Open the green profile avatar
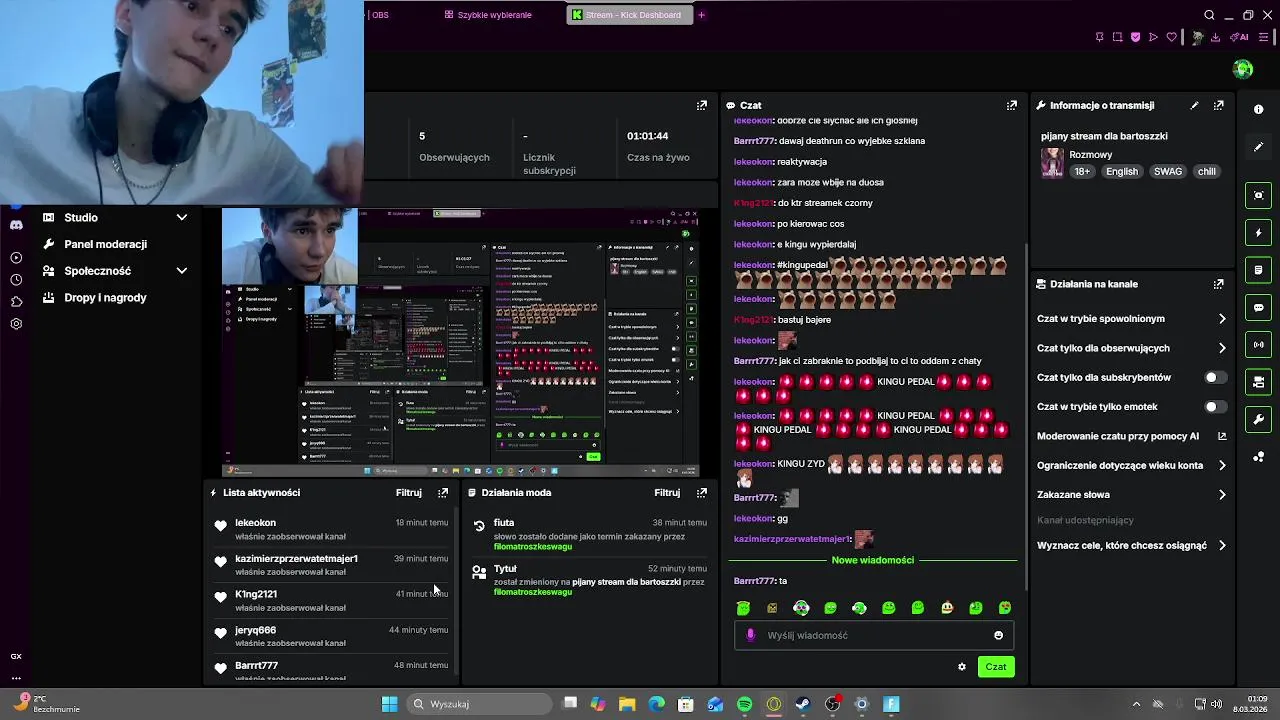The width and height of the screenshot is (1280, 720). 1243,69
